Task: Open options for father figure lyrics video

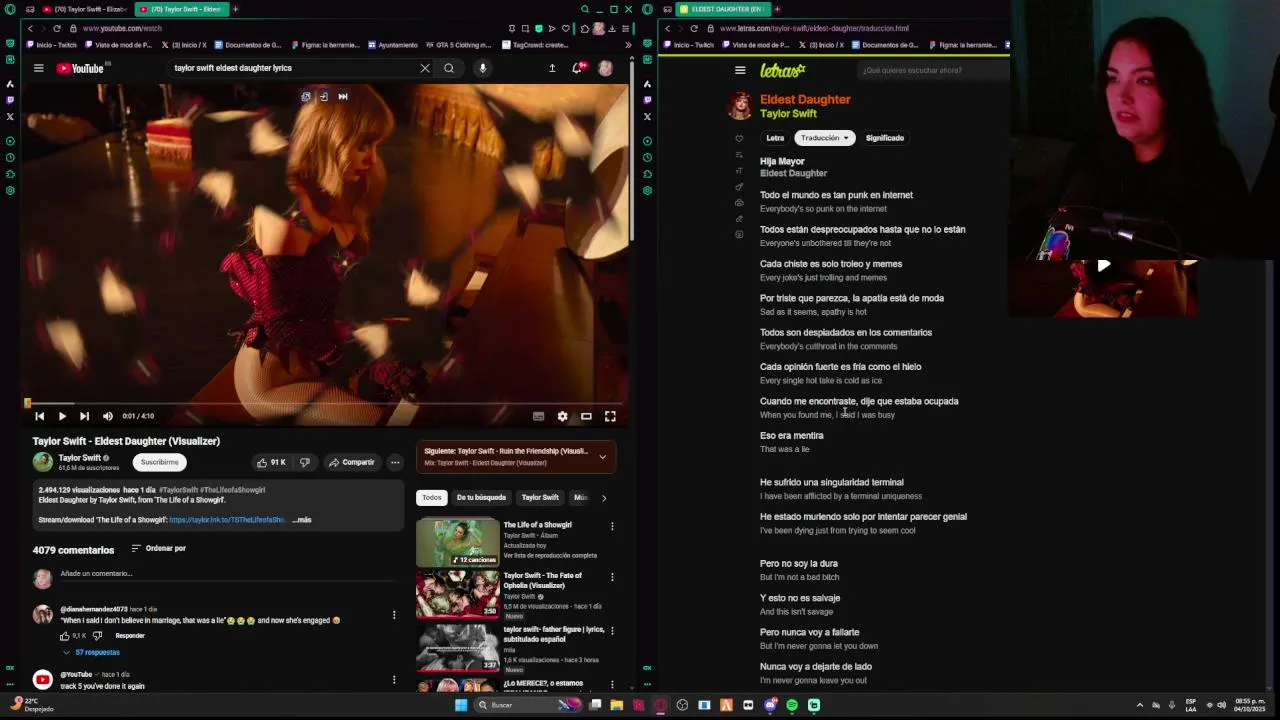Action: 612,631
